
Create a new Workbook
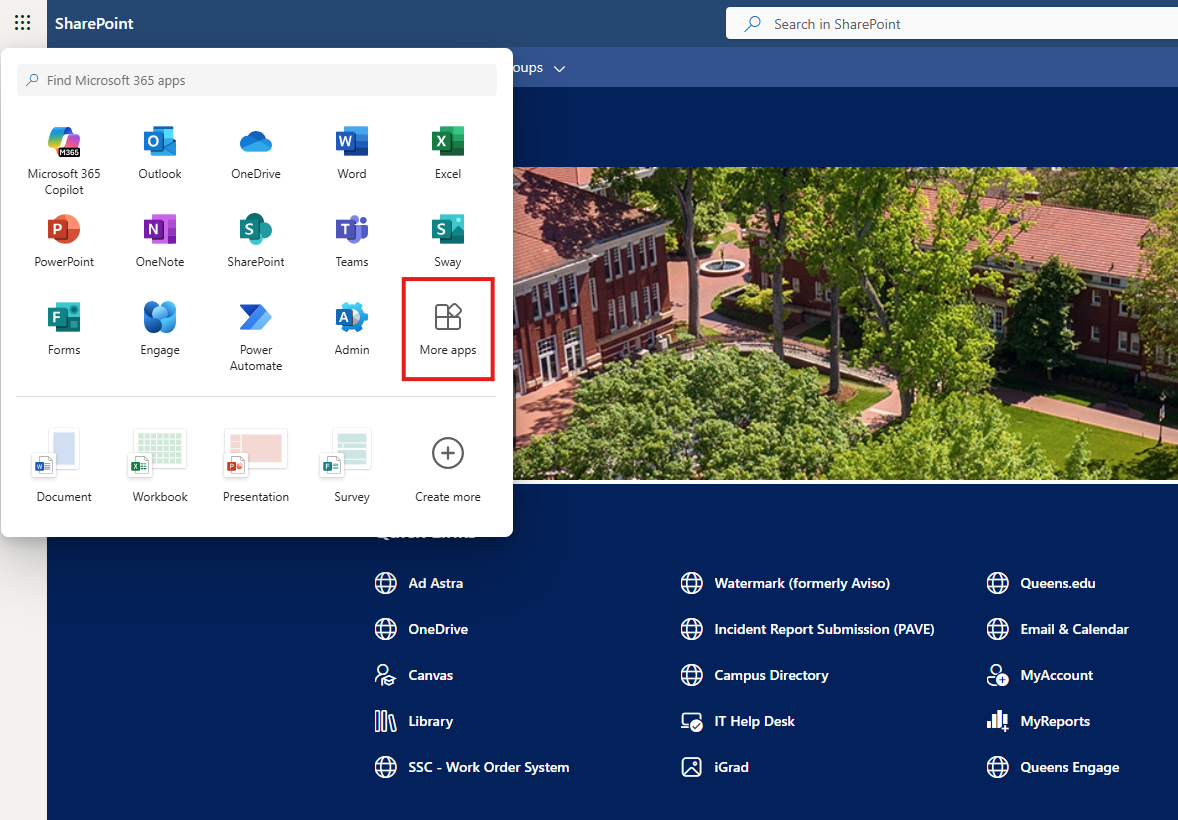pyautogui.click(x=160, y=465)
